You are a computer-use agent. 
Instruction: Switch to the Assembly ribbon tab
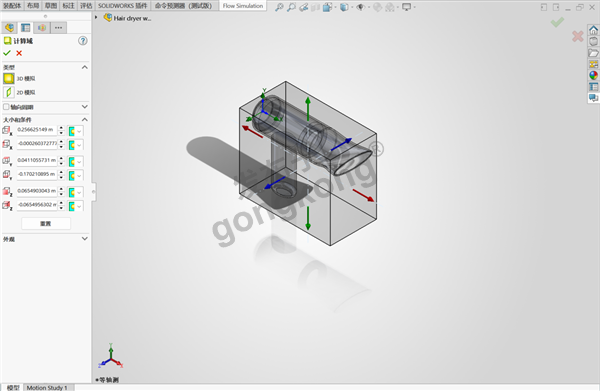12,5
